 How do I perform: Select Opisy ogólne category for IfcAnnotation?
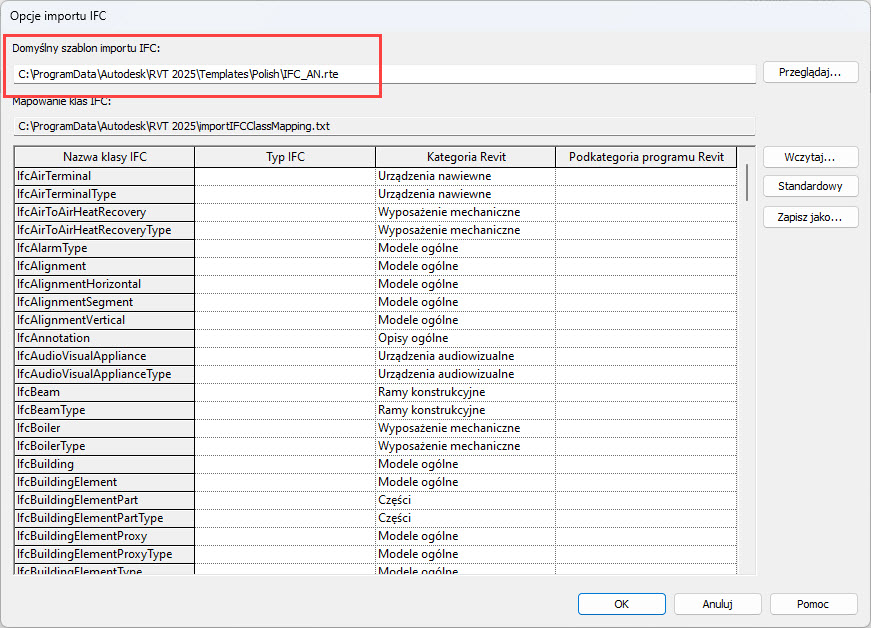(465, 338)
